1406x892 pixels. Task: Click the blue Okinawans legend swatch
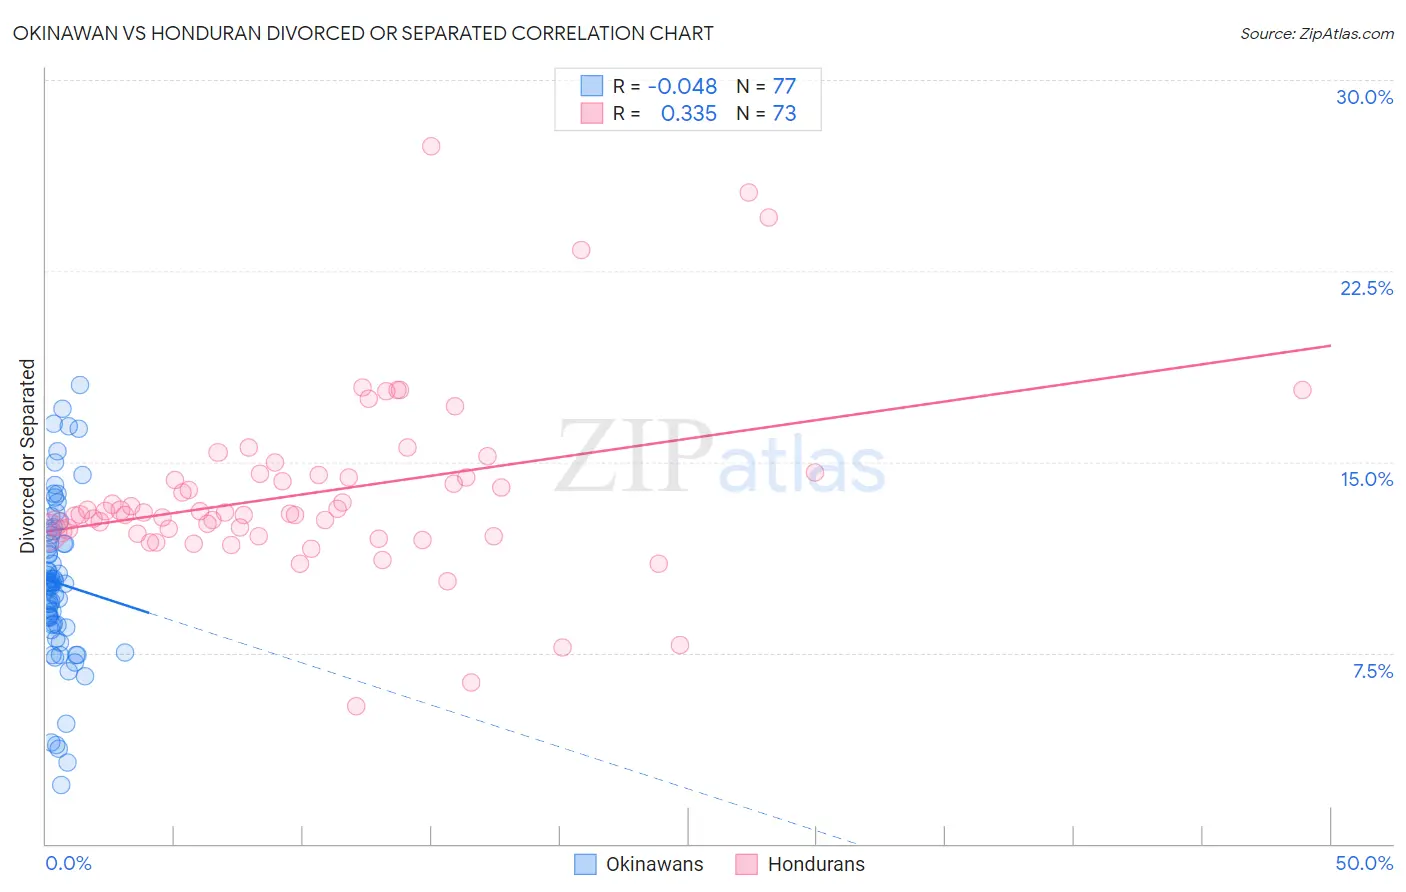pyautogui.click(x=585, y=864)
